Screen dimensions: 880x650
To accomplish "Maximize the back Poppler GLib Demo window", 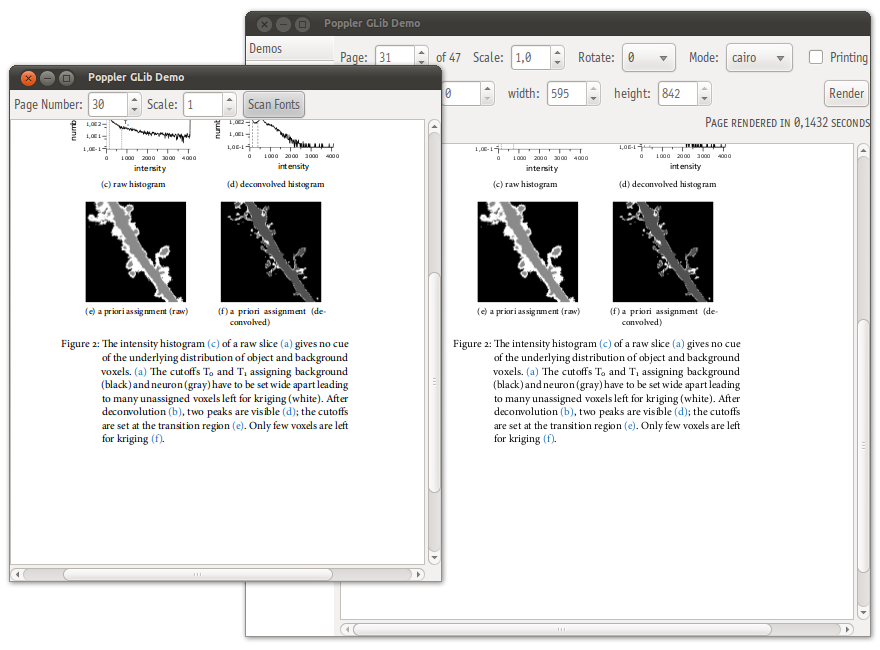I will (x=303, y=24).
